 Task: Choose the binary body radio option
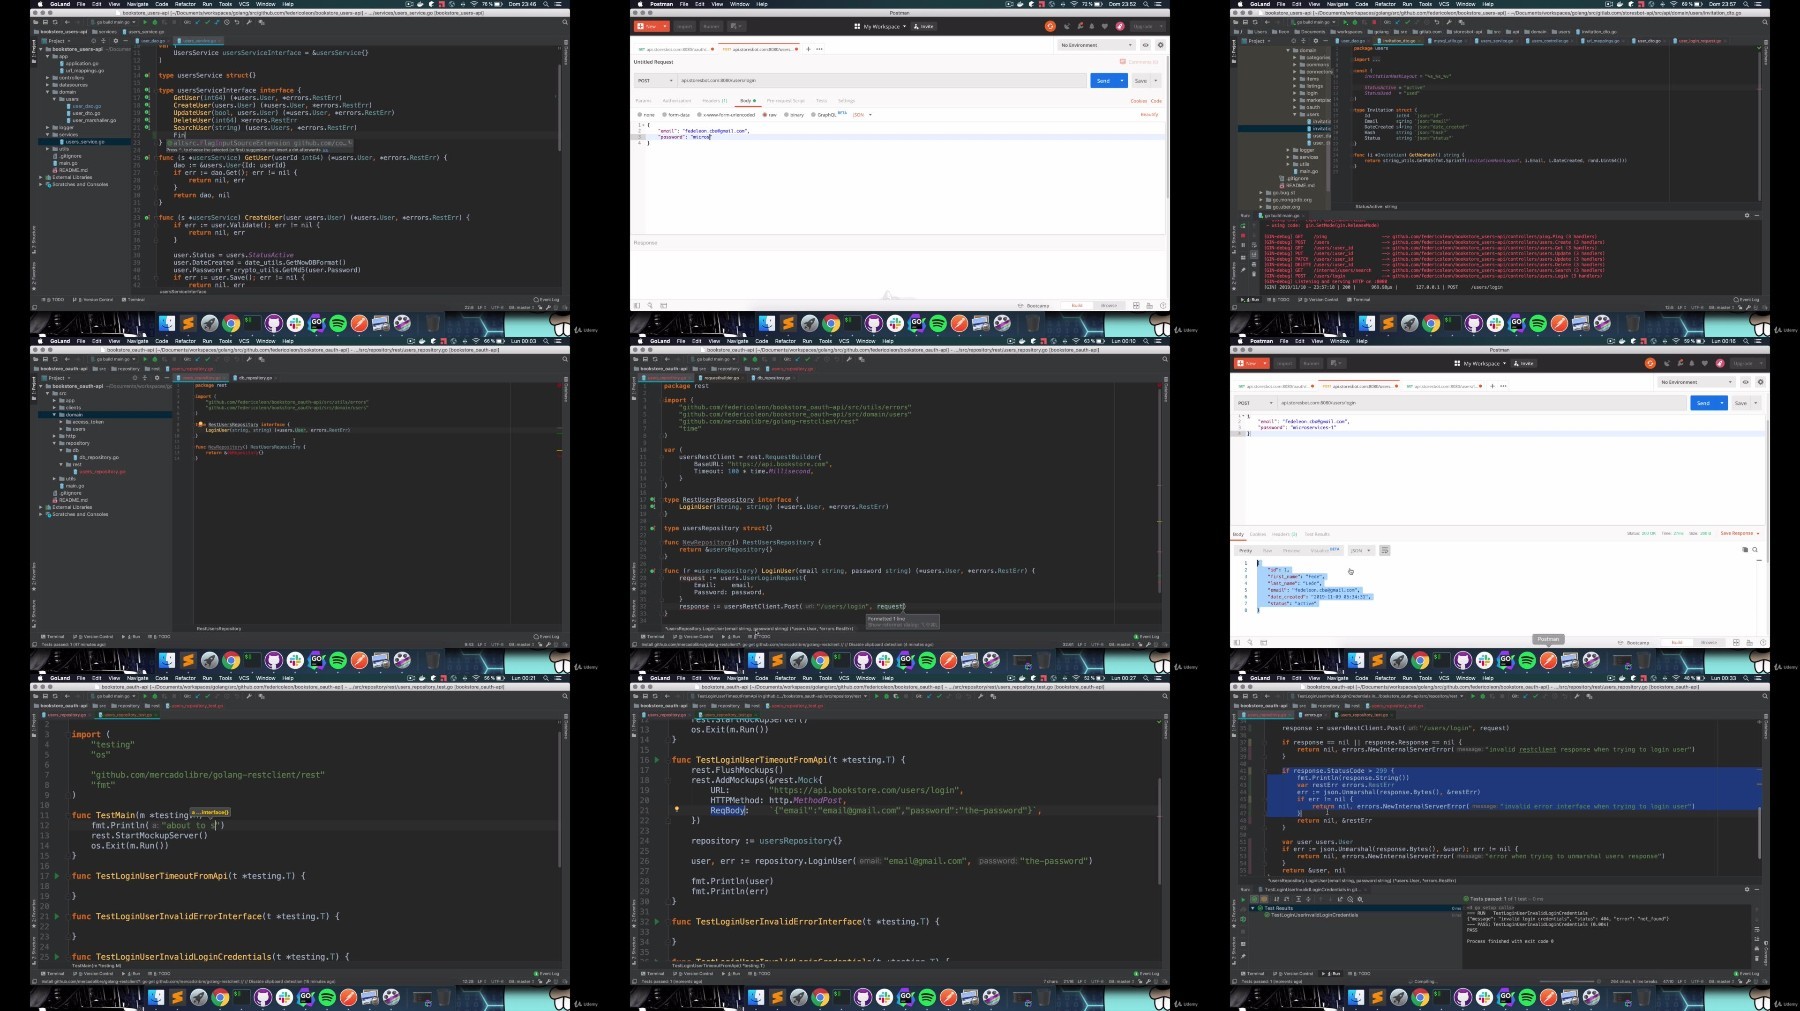coord(794,115)
